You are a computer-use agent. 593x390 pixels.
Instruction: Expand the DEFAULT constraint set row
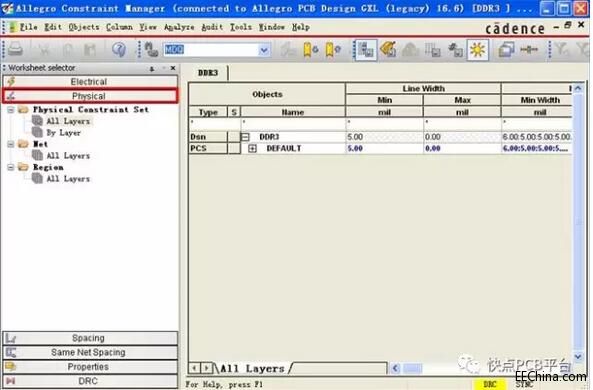pyautogui.click(x=252, y=149)
